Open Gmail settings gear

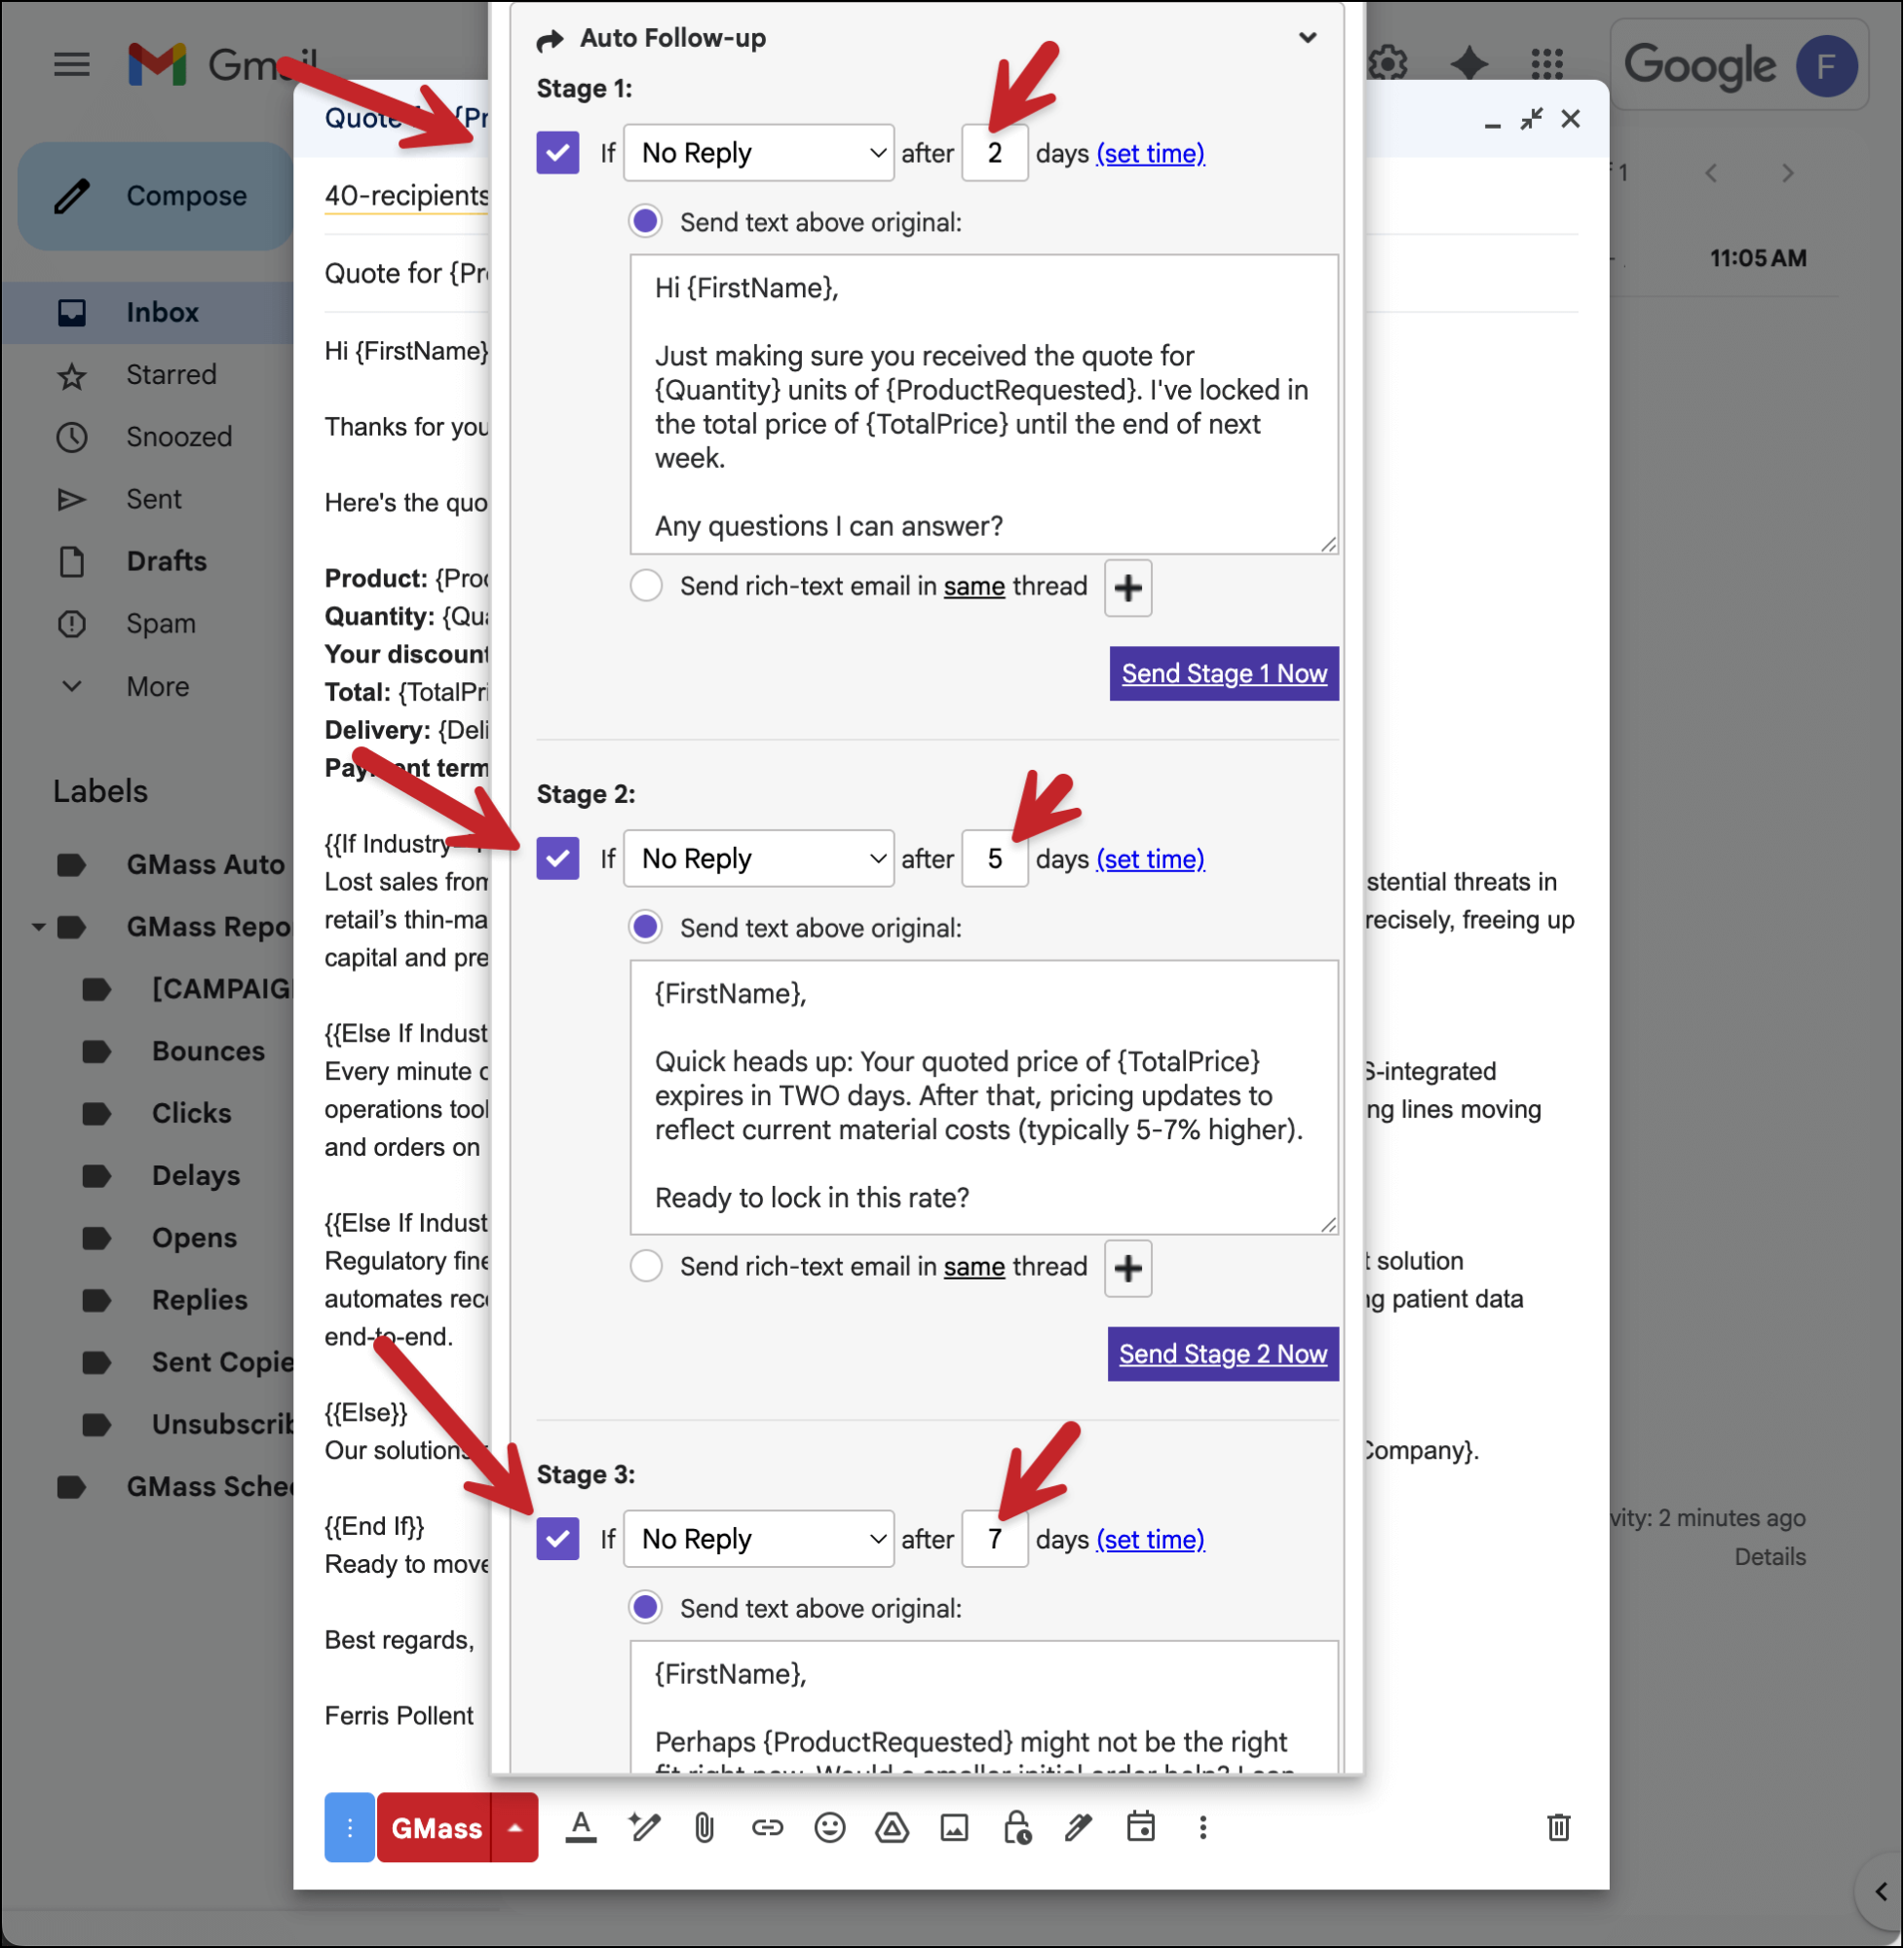[x=1388, y=63]
